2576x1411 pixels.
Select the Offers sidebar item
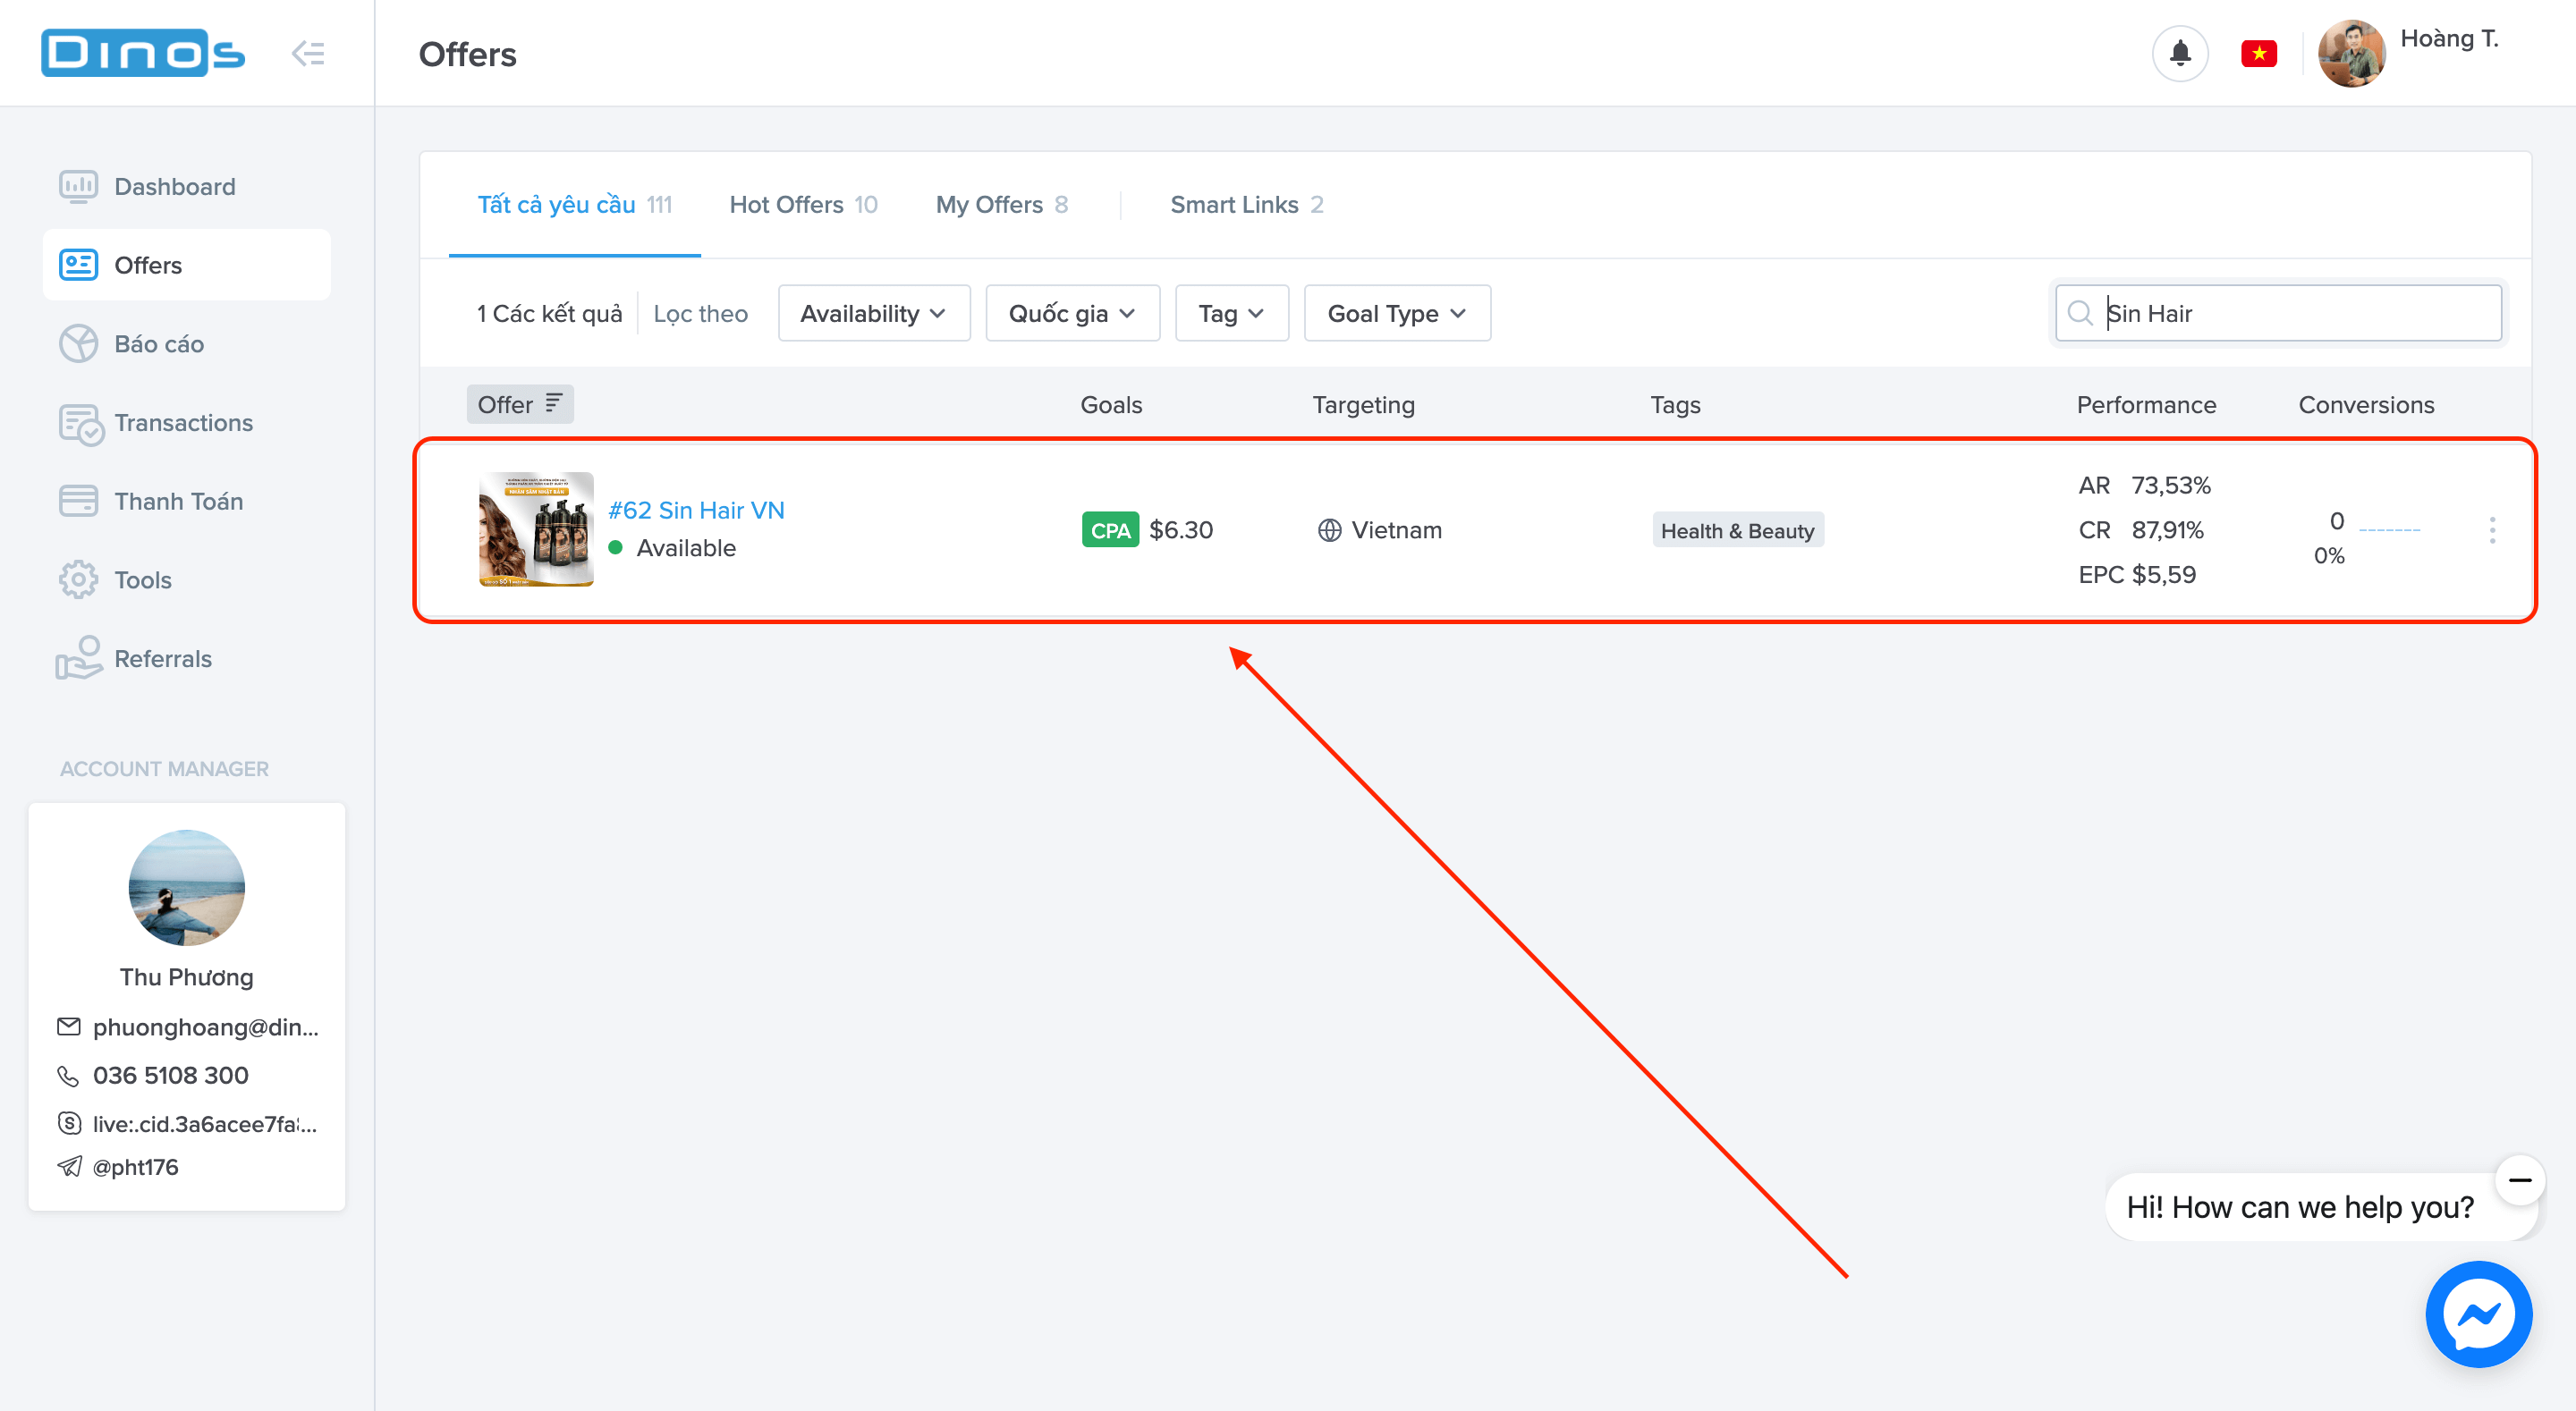(186, 264)
